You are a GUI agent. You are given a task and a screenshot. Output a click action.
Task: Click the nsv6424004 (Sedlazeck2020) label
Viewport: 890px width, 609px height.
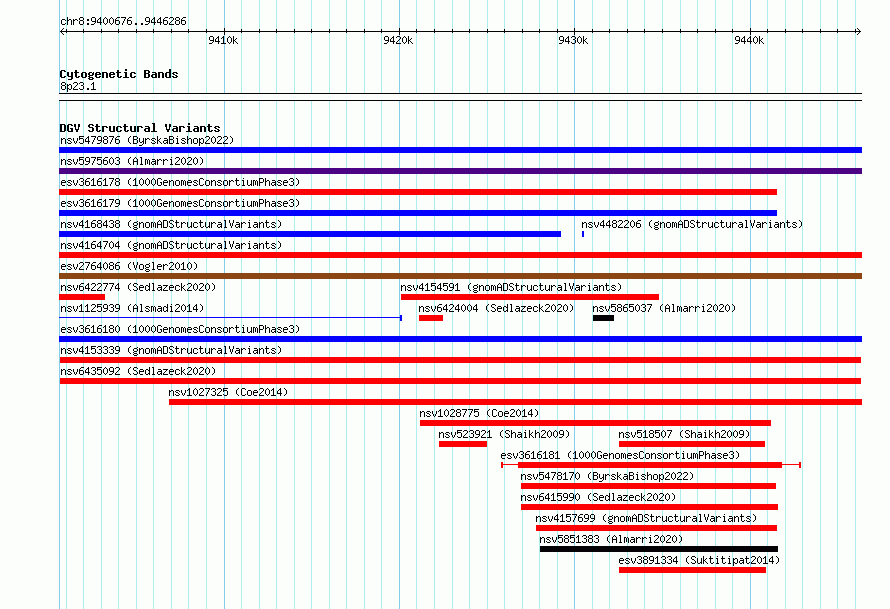coord(496,308)
